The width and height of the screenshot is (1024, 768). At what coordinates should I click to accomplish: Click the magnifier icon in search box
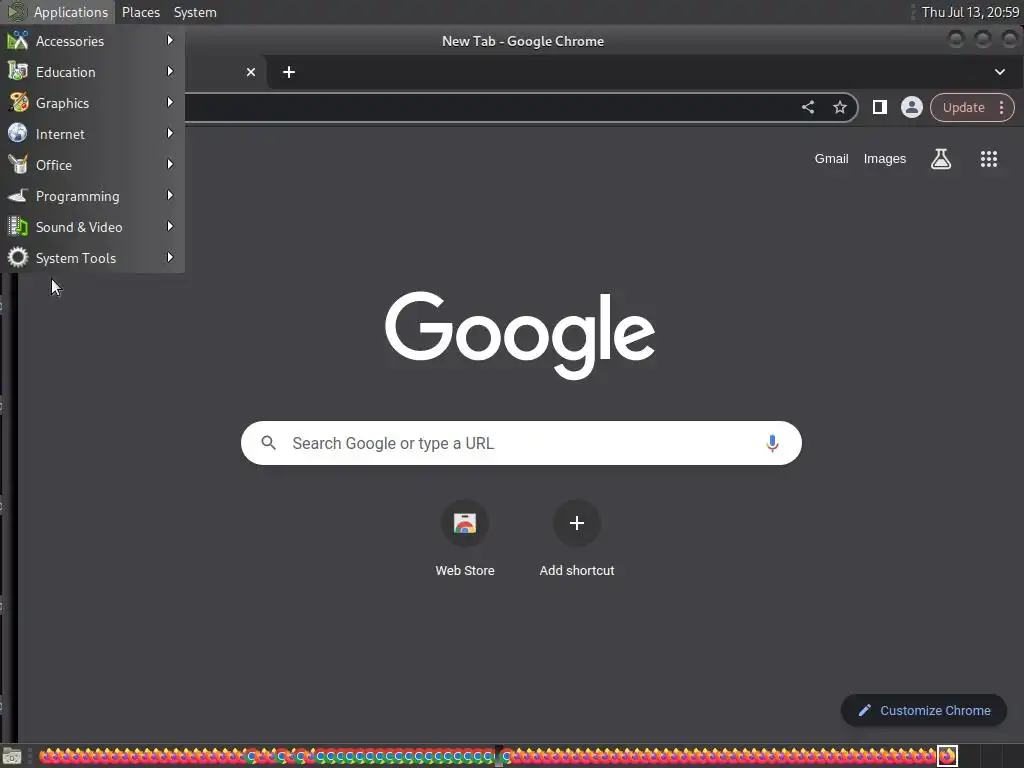pyautogui.click(x=268, y=443)
